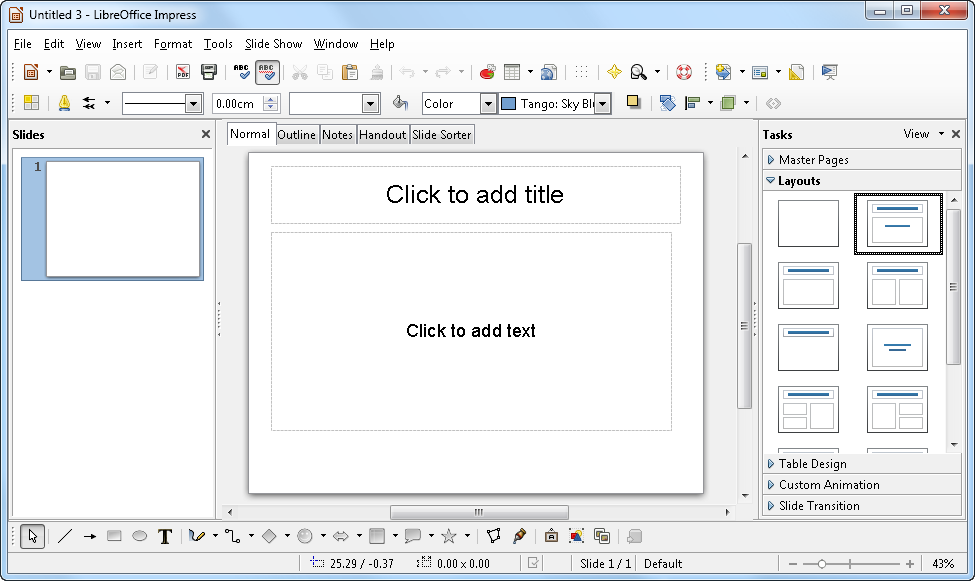Toggle Points edit mode
The width and height of the screenshot is (975, 581).
click(494, 536)
